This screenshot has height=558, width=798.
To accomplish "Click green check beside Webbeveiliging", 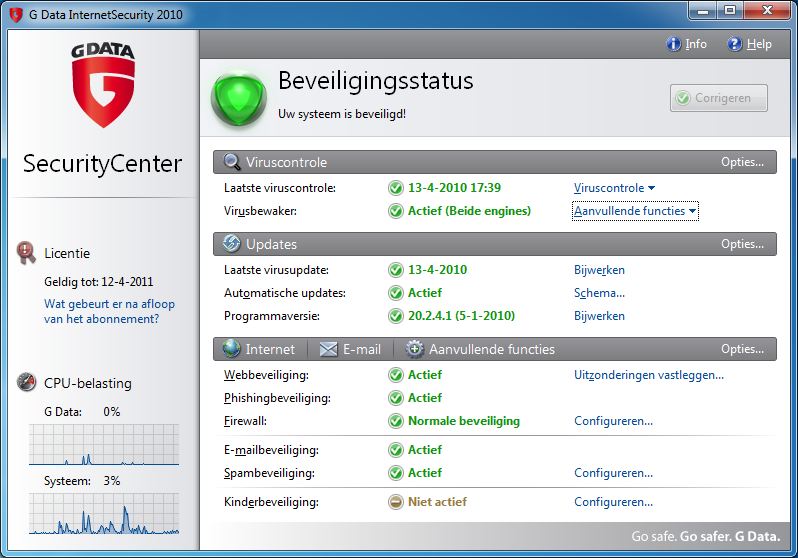I will pyautogui.click(x=395, y=375).
